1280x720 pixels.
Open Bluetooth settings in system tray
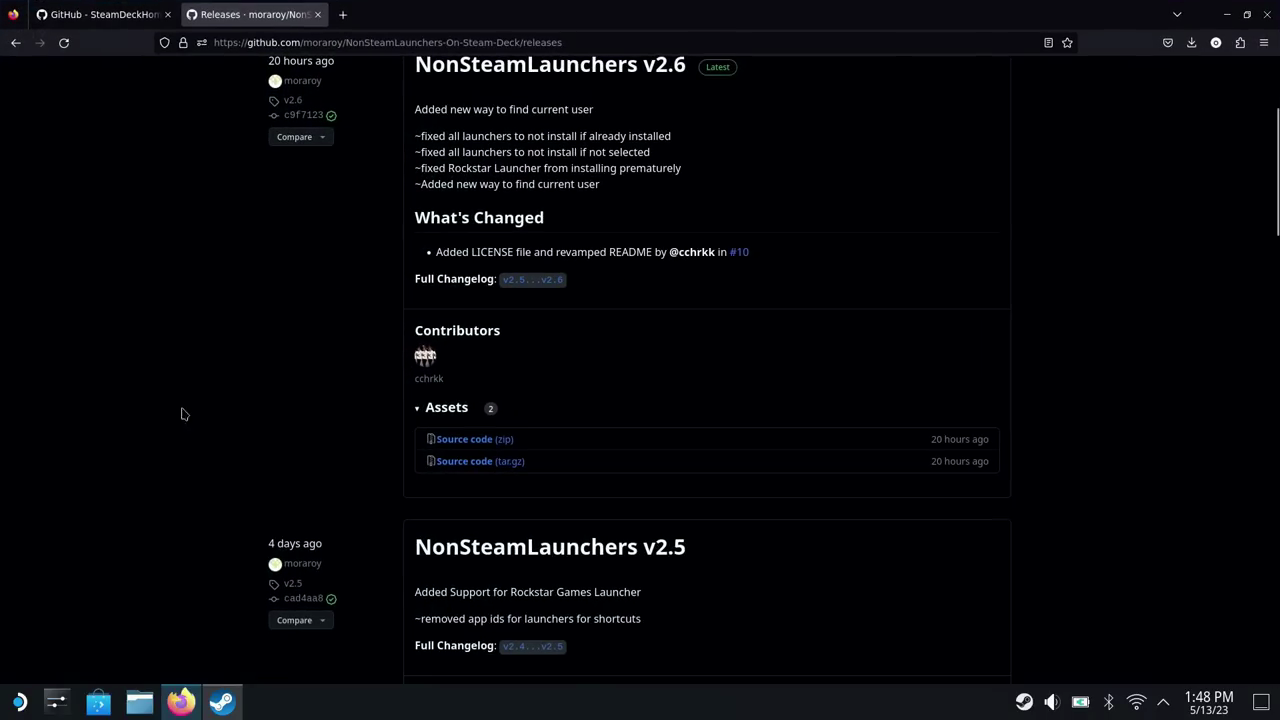point(1108,702)
